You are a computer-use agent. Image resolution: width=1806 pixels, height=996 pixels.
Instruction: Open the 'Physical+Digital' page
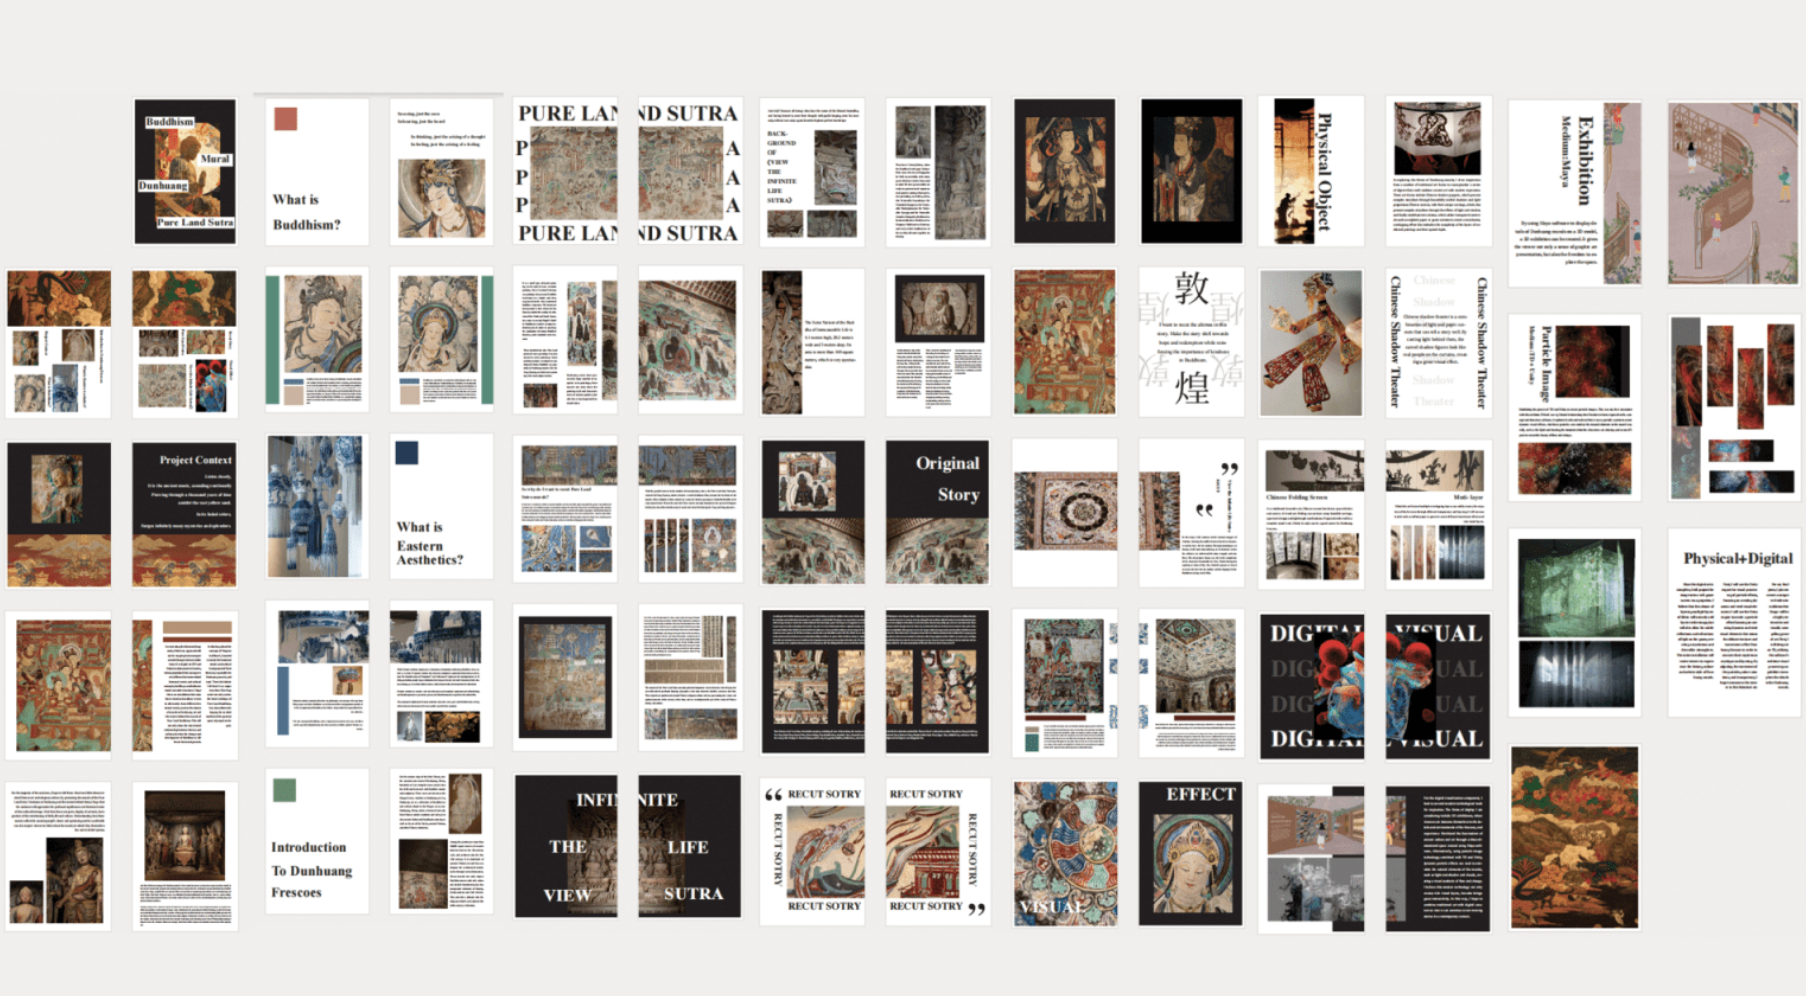coord(1733,622)
